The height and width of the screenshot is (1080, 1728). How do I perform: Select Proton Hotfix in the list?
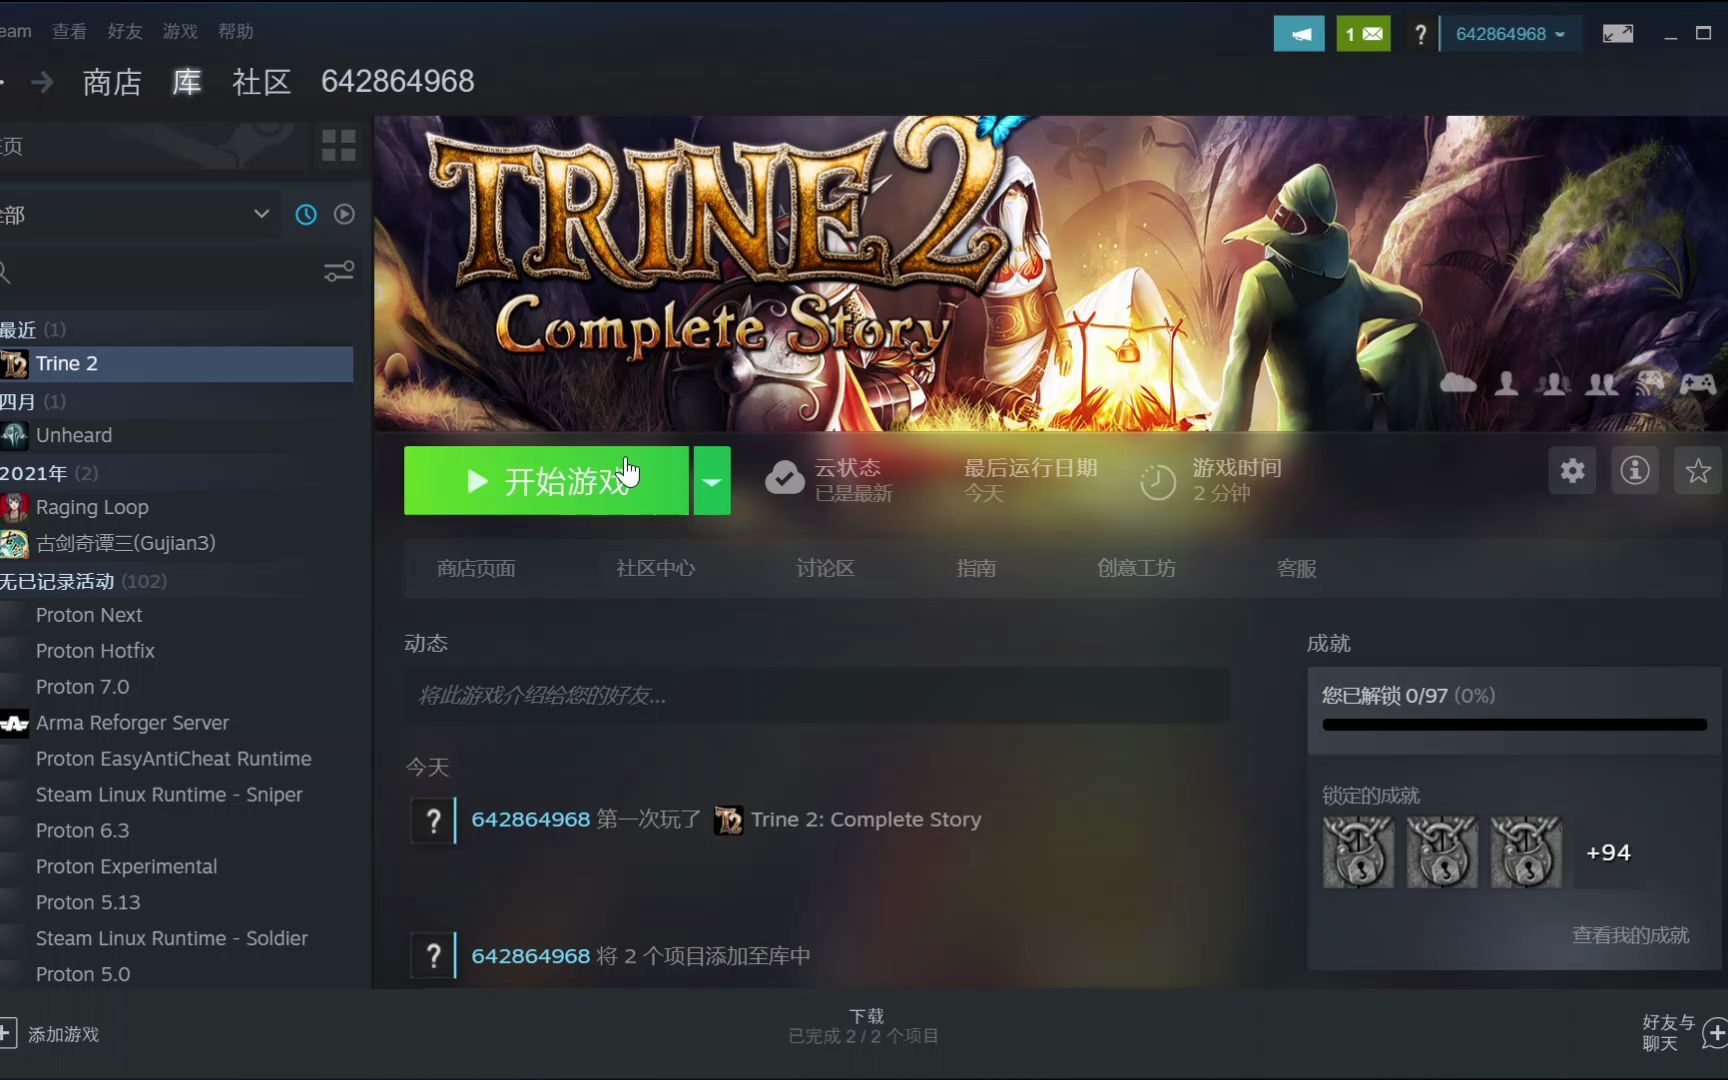coord(176,651)
